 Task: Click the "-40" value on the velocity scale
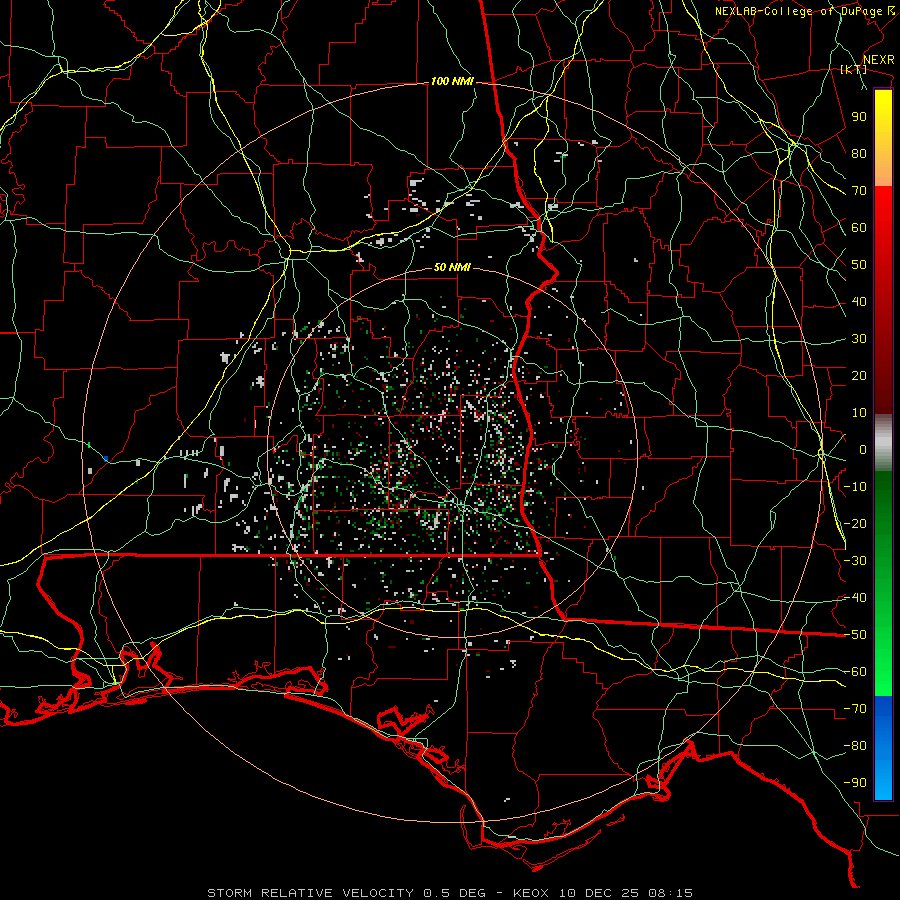click(855, 598)
